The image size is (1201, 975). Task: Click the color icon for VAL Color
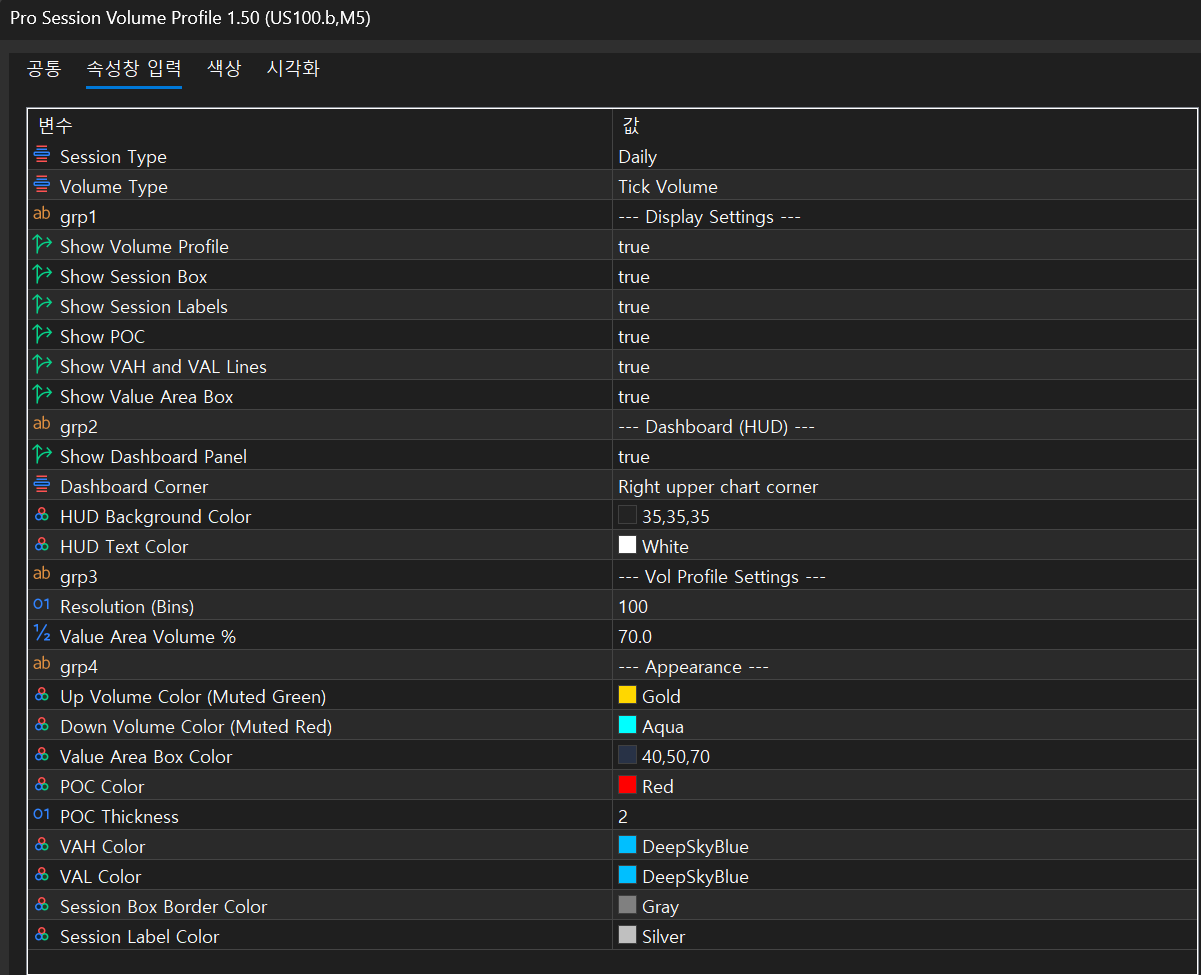click(x=42, y=875)
